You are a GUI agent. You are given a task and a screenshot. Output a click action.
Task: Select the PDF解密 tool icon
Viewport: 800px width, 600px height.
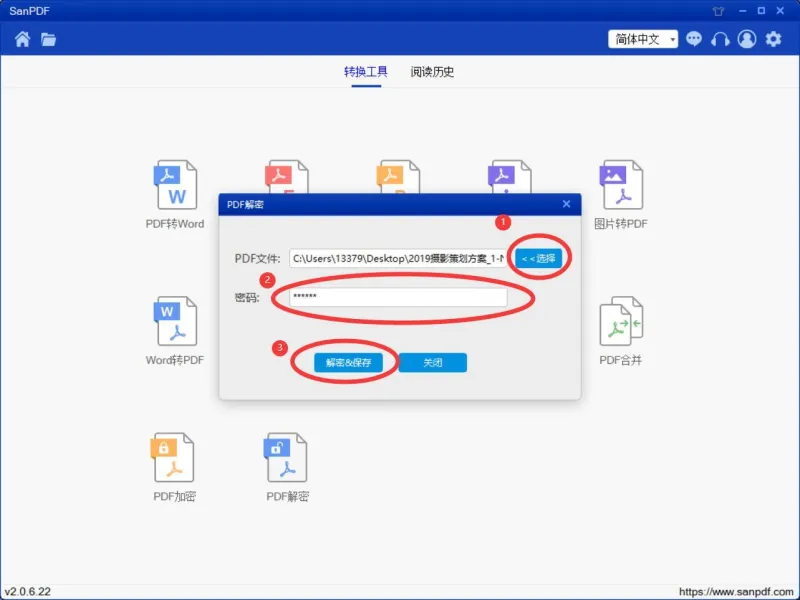point(286,457)
